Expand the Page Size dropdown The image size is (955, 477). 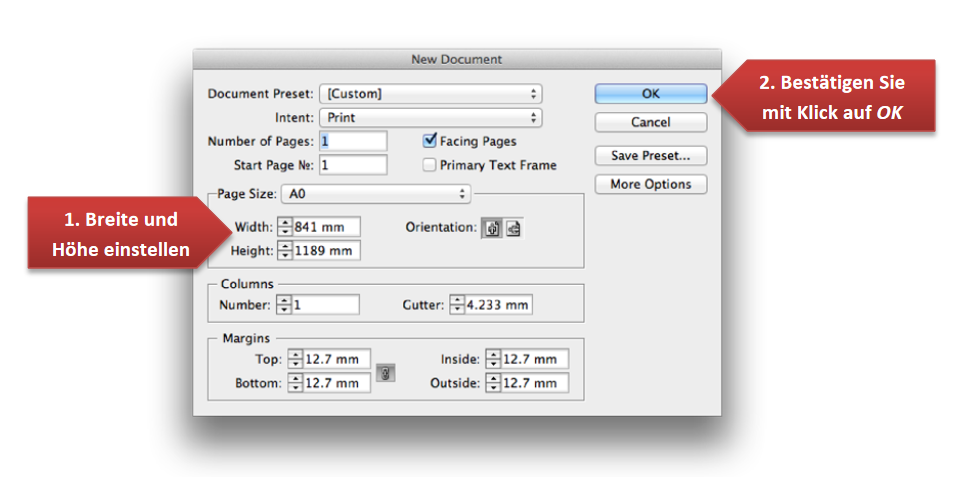376,194
